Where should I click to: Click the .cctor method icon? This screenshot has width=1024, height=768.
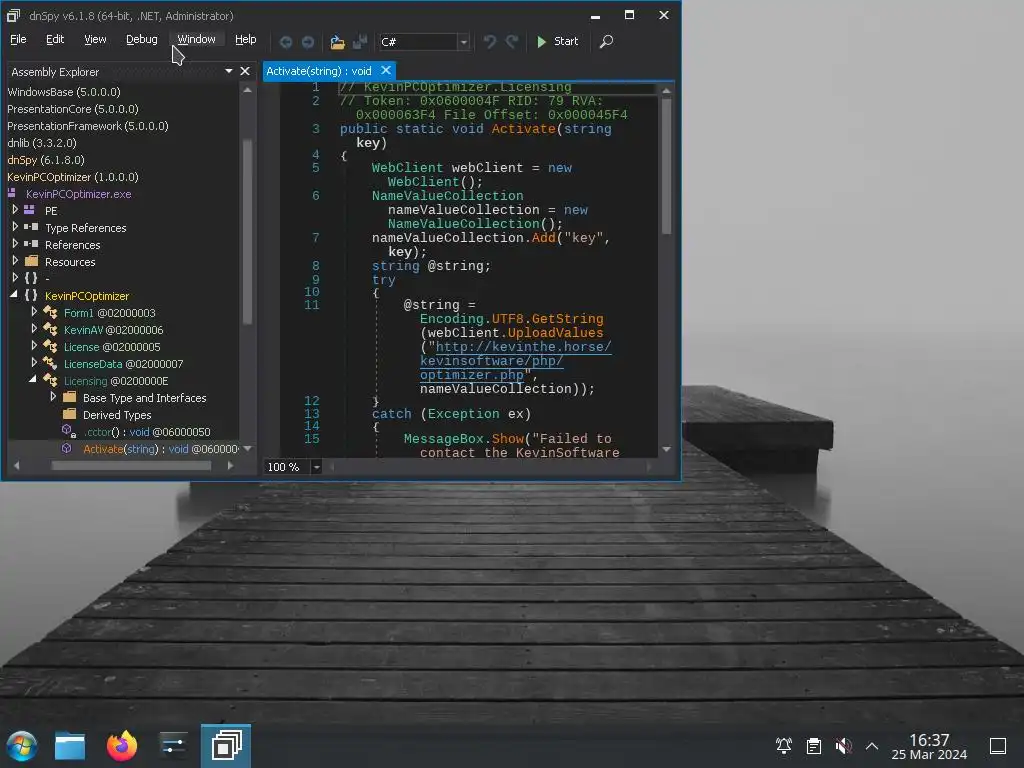[68, 431]
